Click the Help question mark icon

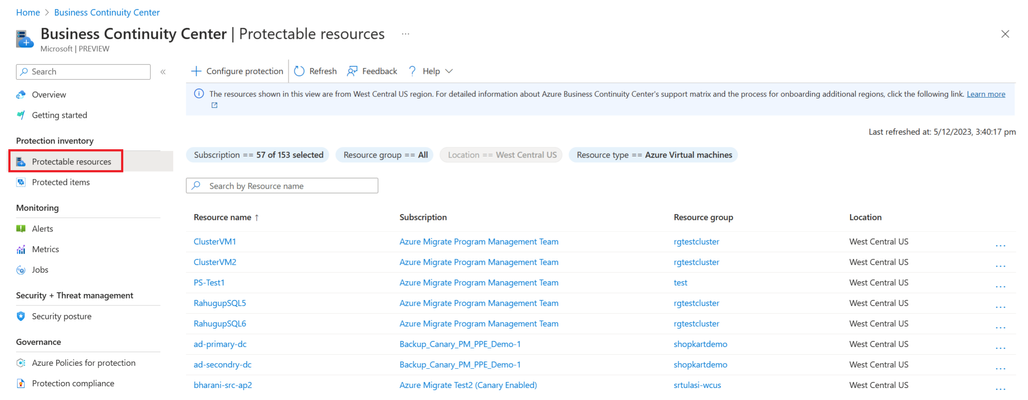412,71
